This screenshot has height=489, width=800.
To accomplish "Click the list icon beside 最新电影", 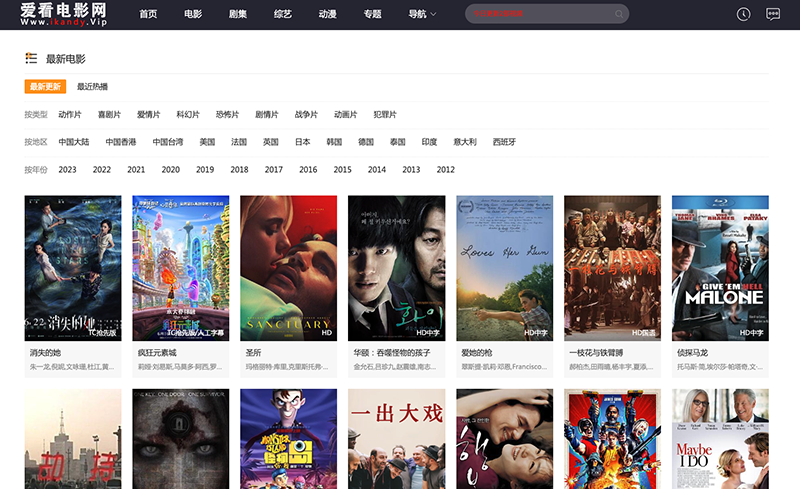I will point(31,58).
